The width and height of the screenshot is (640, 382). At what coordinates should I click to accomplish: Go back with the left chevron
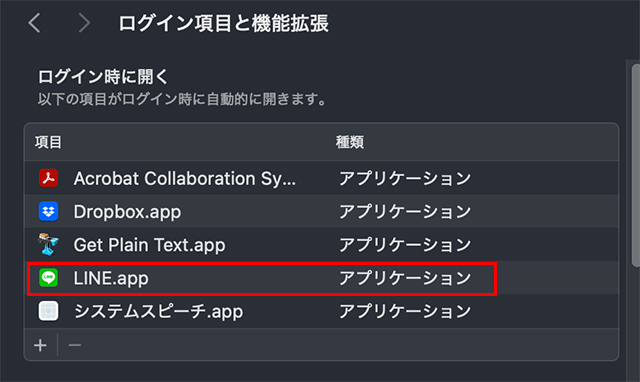click(x=34, y=23)
